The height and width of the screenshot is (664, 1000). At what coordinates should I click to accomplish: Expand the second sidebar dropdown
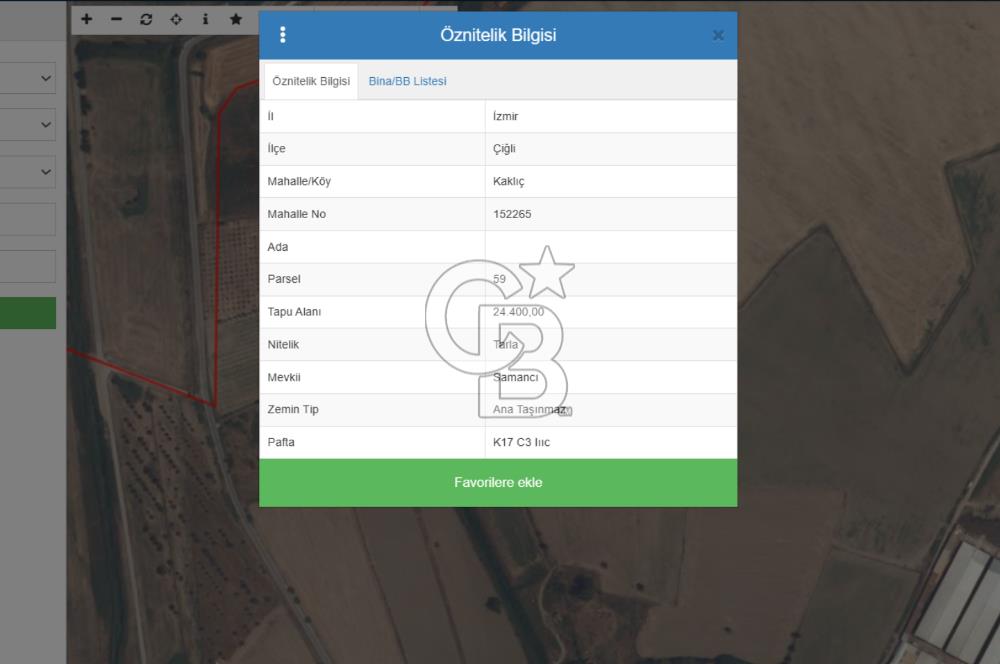point(27,125)
